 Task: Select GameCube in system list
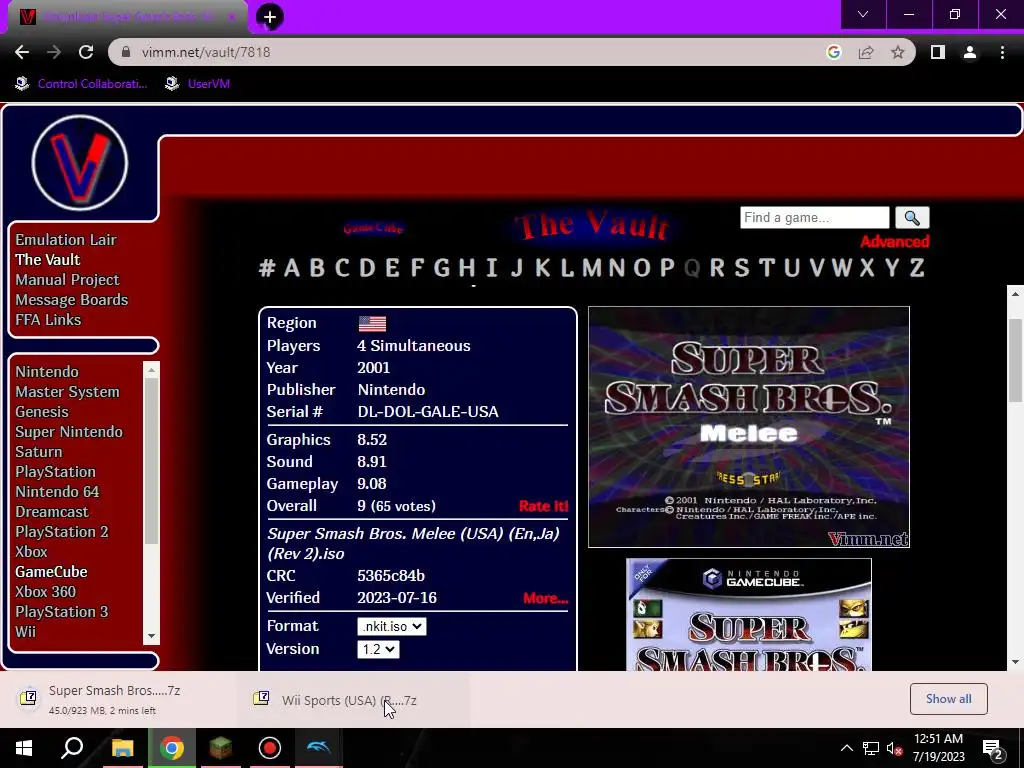click(51, 571)
